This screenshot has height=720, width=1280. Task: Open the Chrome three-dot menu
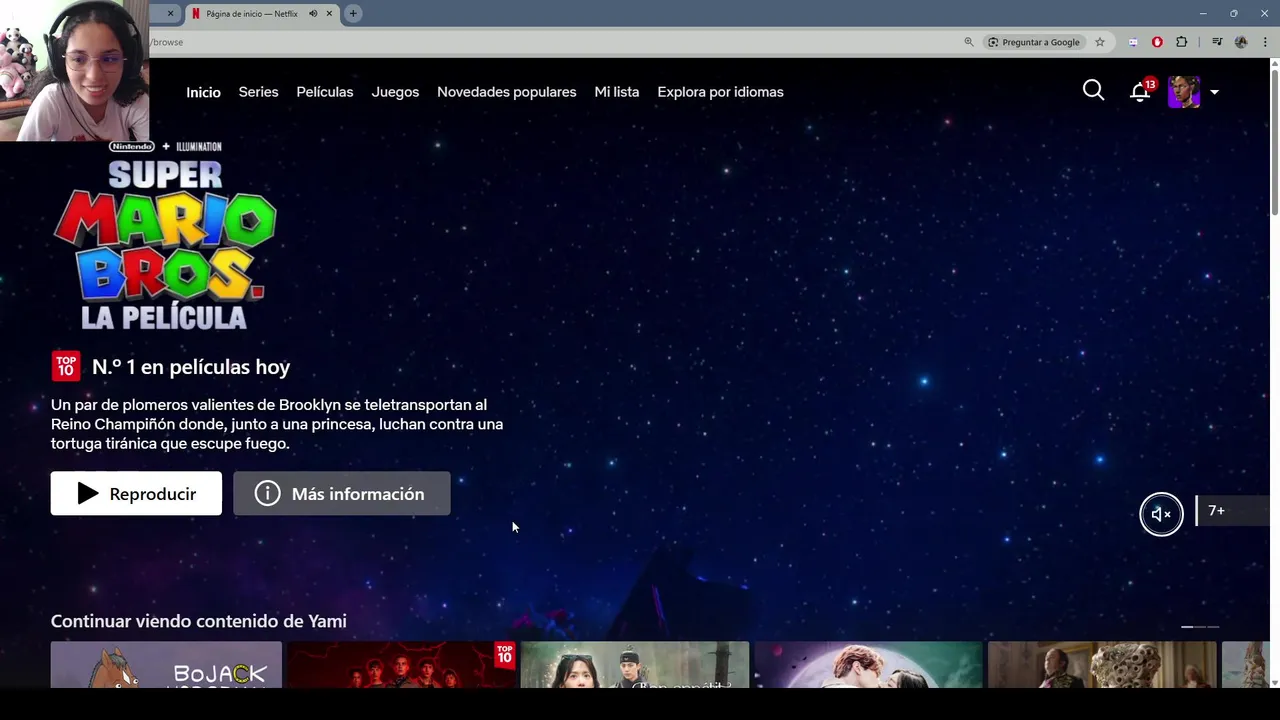tap(1264, 42)
